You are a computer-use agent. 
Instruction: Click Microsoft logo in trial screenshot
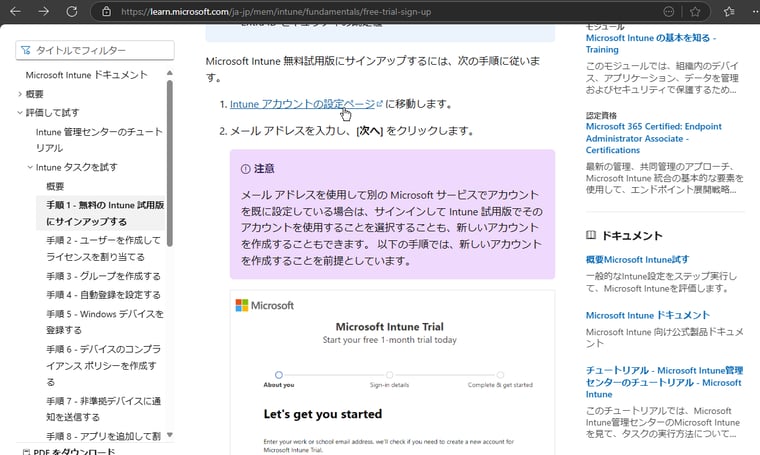point(265,305)
